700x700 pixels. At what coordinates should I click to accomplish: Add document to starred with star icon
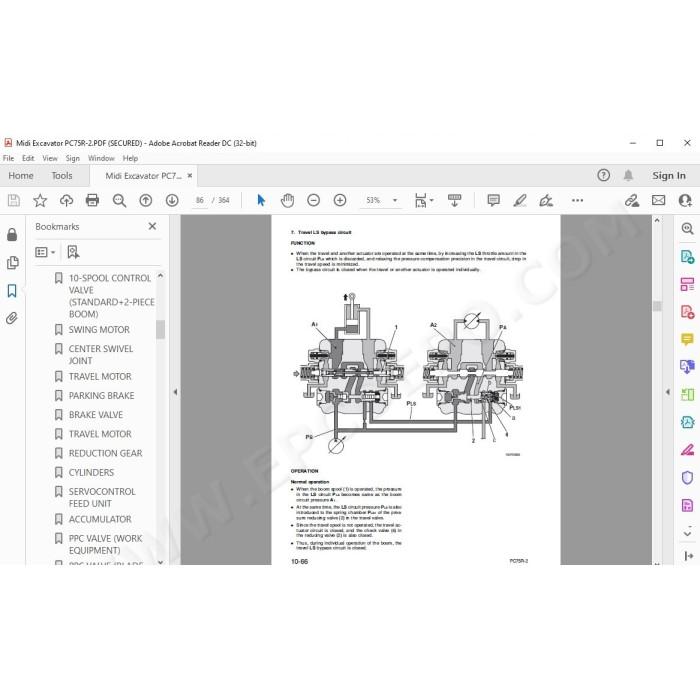pyautogui.click(x=40, y=200)
